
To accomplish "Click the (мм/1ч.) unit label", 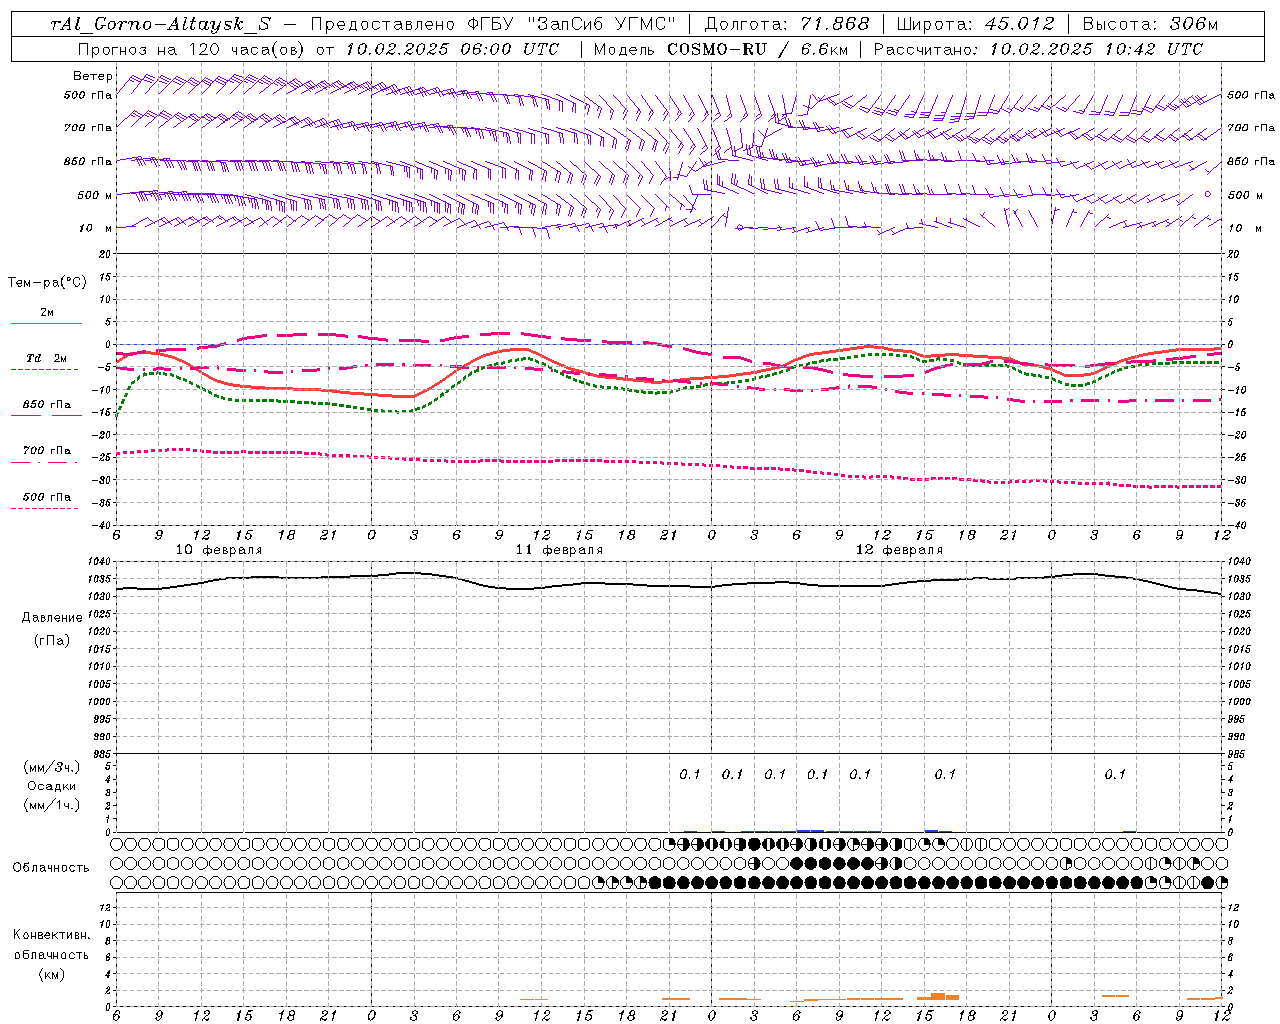I will tap(52, 805).
